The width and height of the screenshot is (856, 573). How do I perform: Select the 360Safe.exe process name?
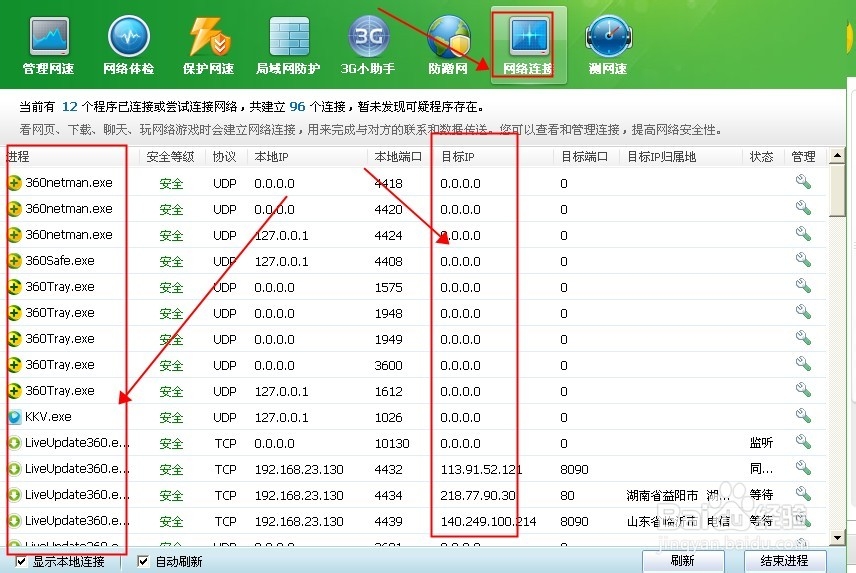(60, 261)
